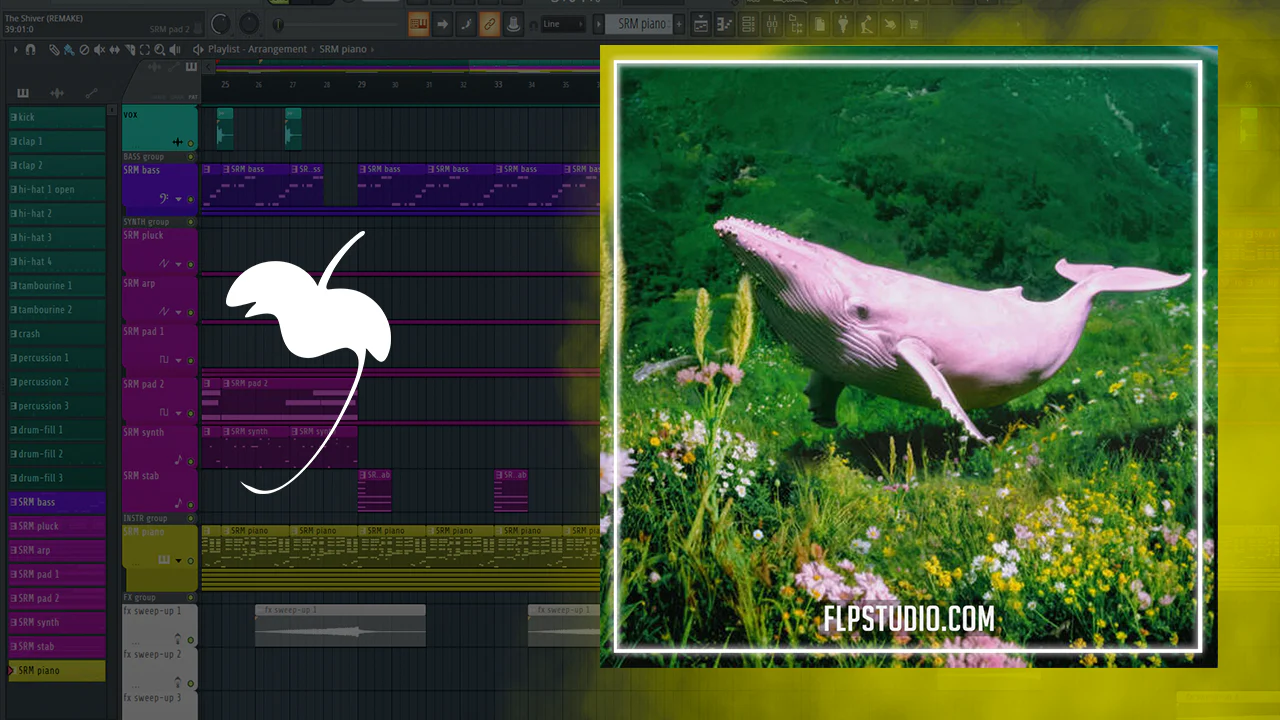Viewport: 1280px width, 720px height.
Task: Select the Slice tool in playlist toolbar
Action: point(129,49)
